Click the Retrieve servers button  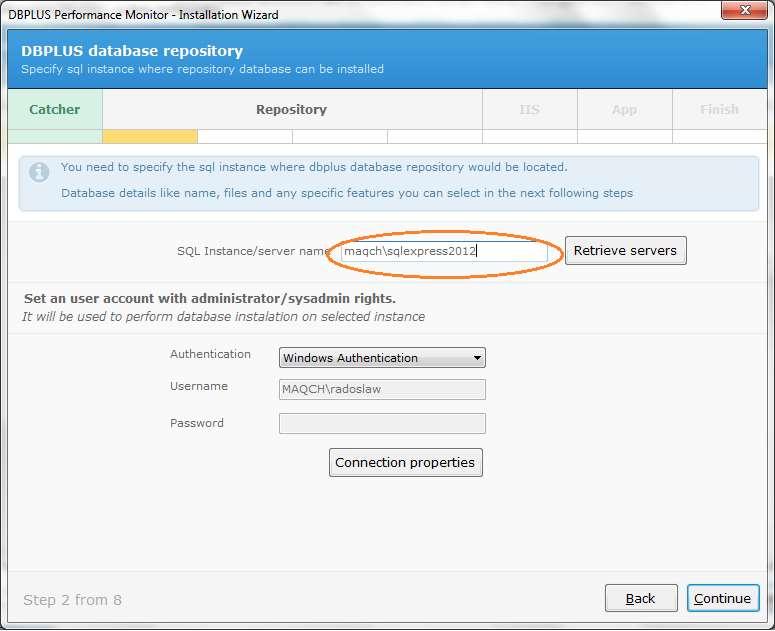625,251
